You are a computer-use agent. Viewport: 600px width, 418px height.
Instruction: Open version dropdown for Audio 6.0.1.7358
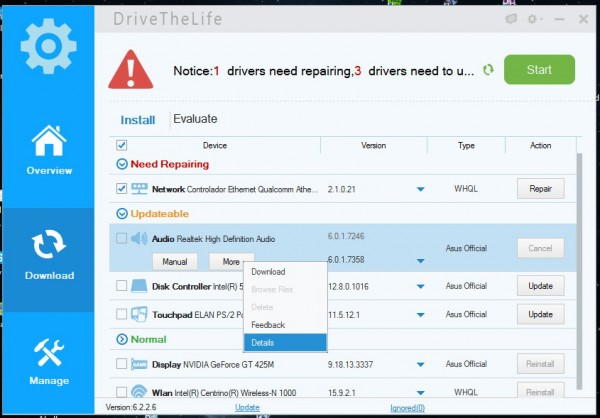(x=421, y=261)
